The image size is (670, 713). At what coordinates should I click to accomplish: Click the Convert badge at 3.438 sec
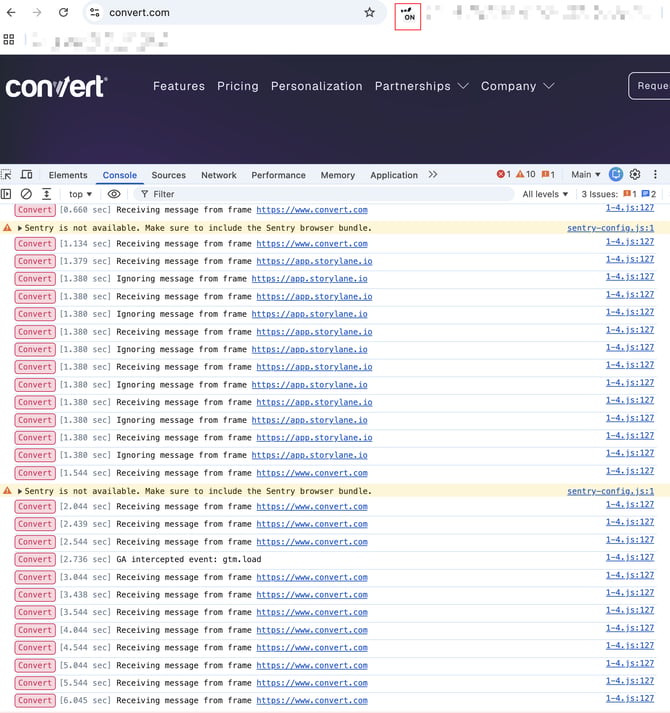click(x=35, y=595)
